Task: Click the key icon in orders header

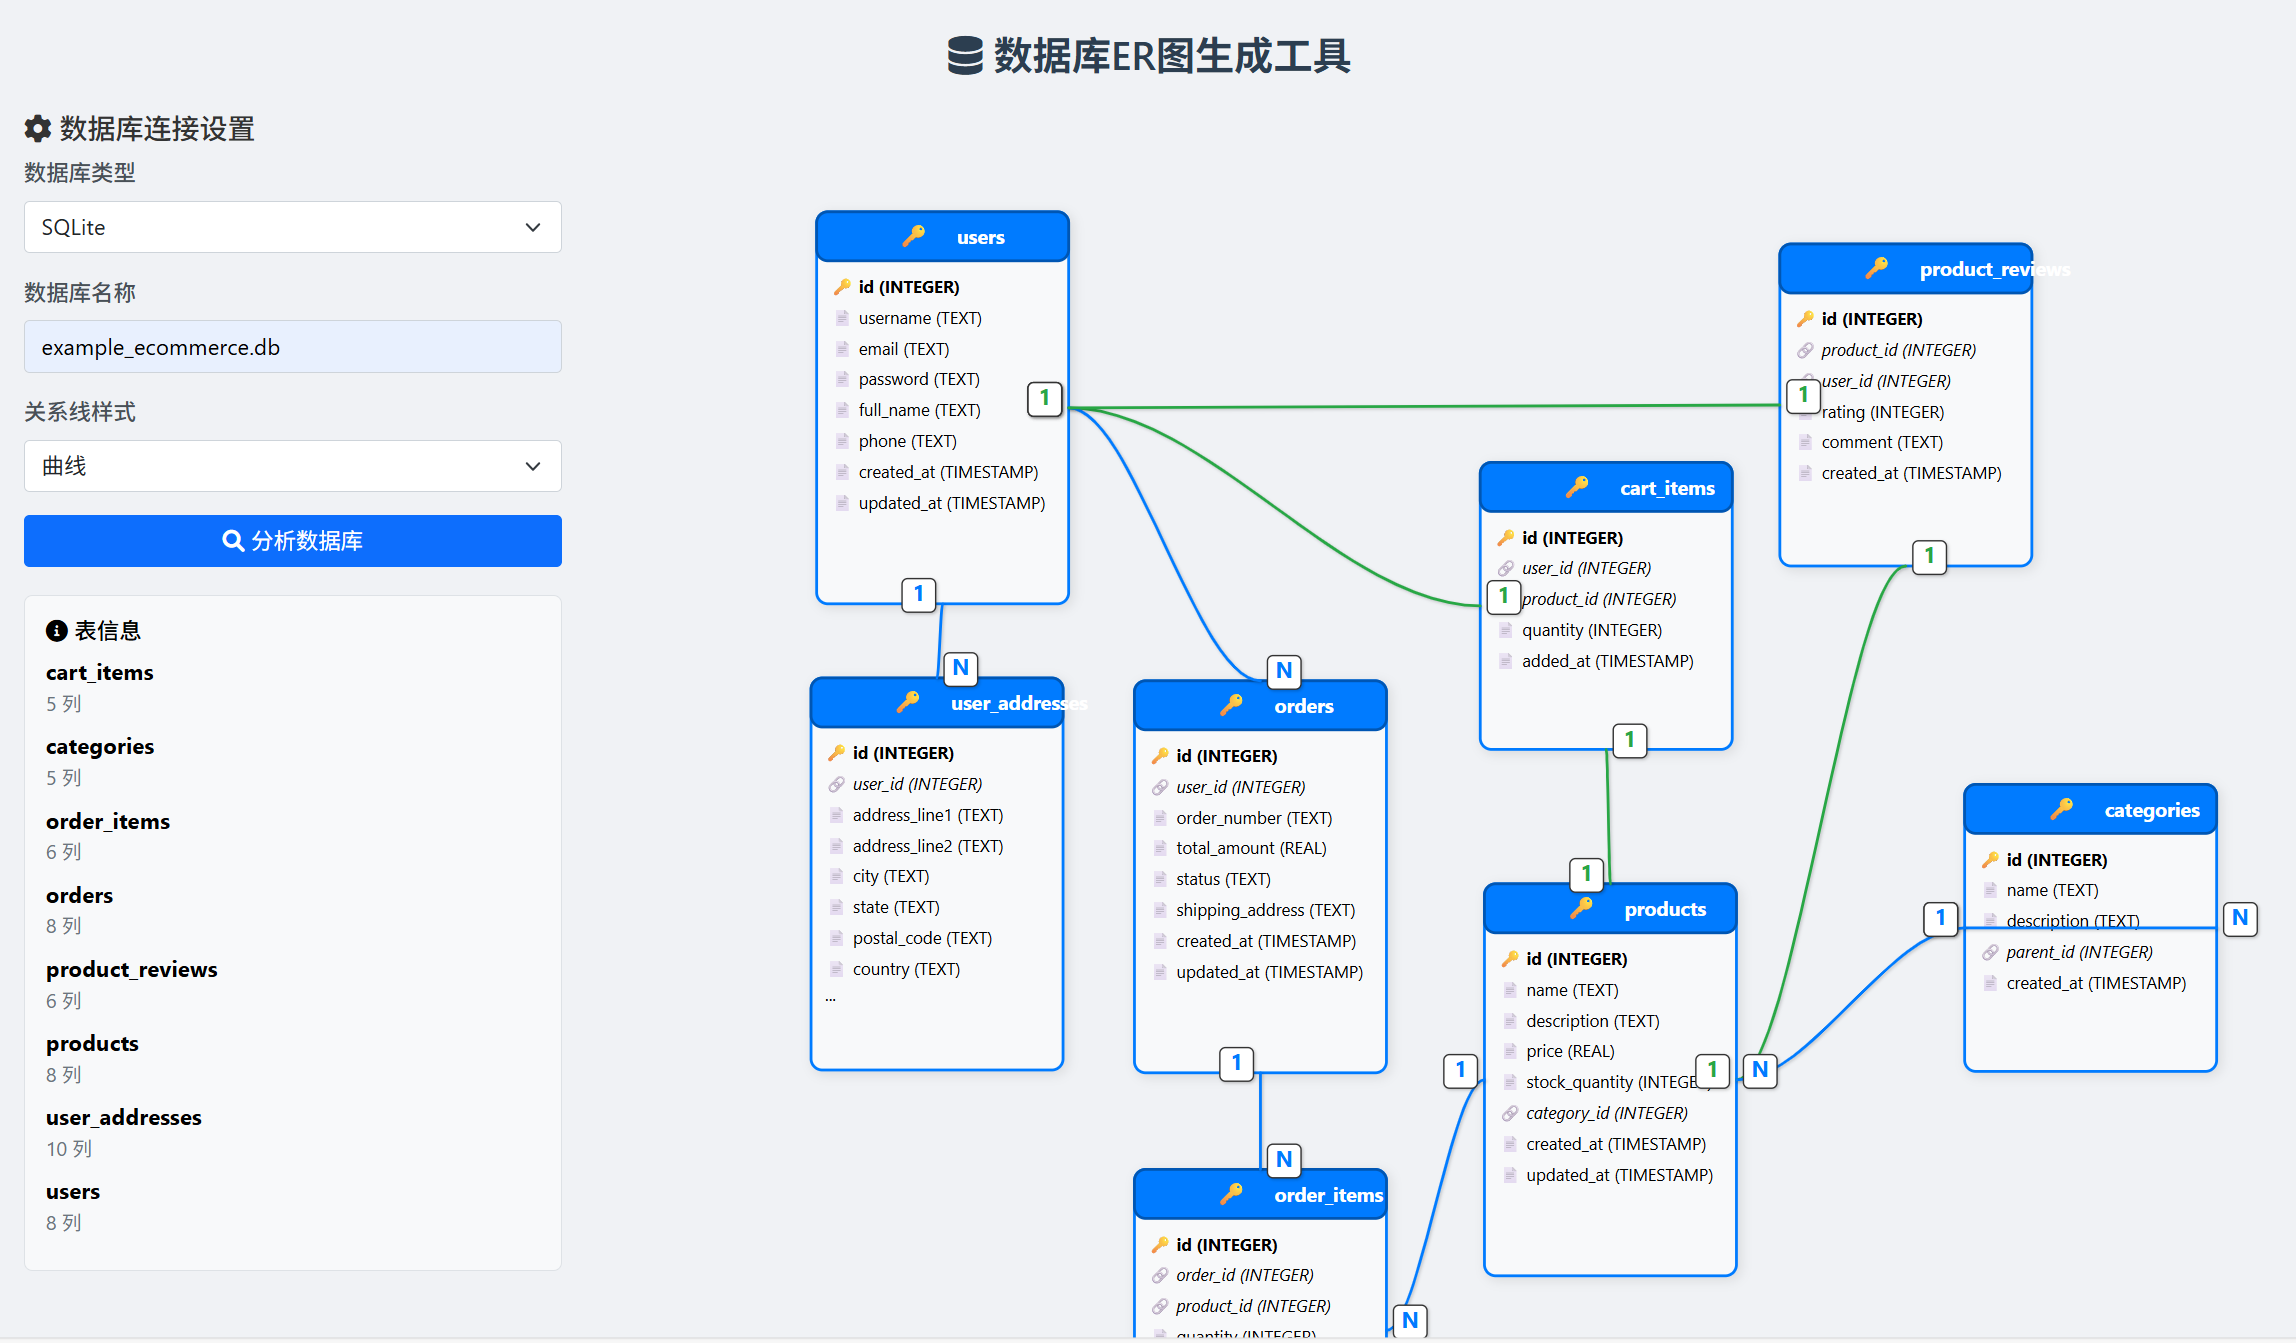Action: [1232, 705]
